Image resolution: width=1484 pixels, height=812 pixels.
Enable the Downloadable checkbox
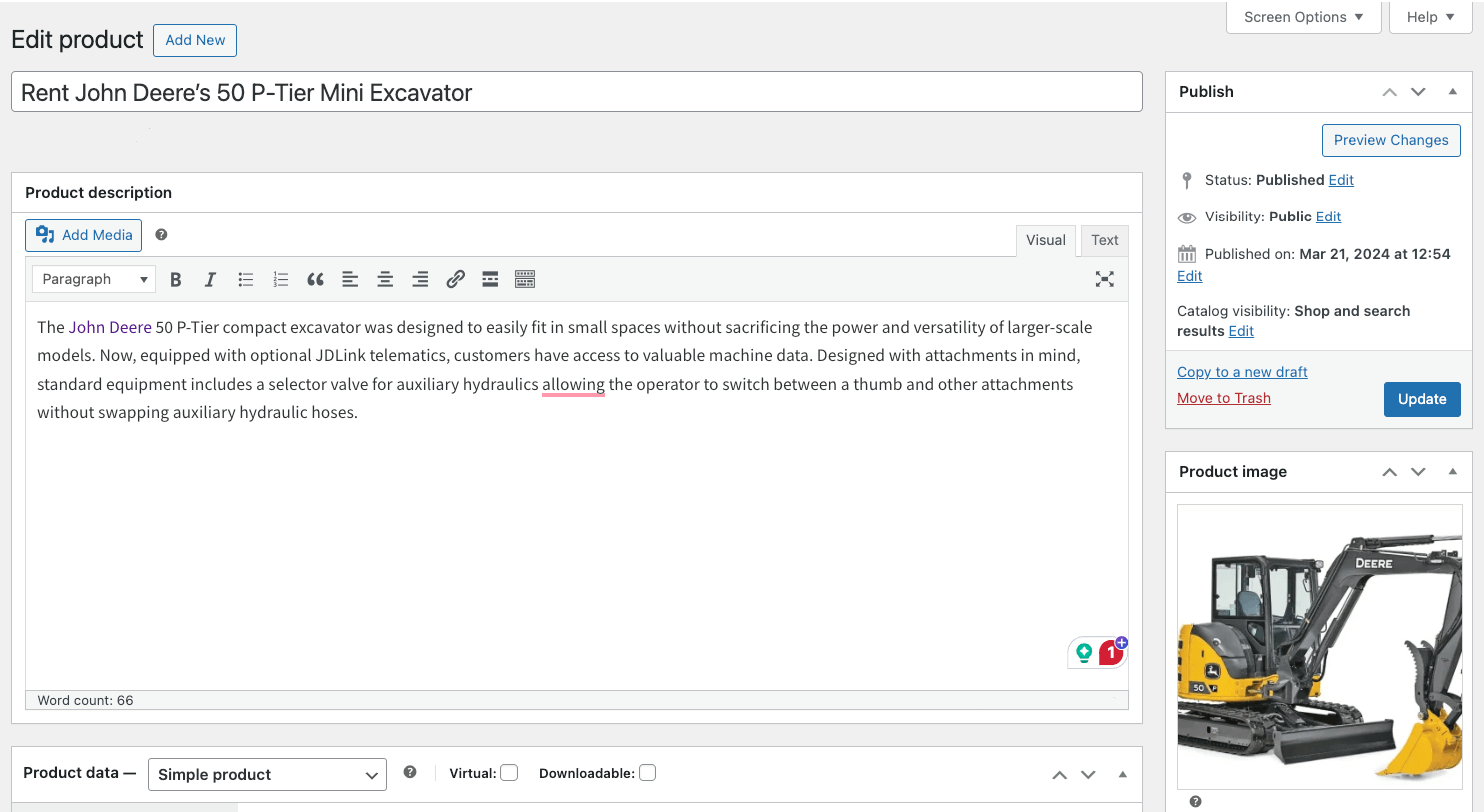tap(647, 773)
